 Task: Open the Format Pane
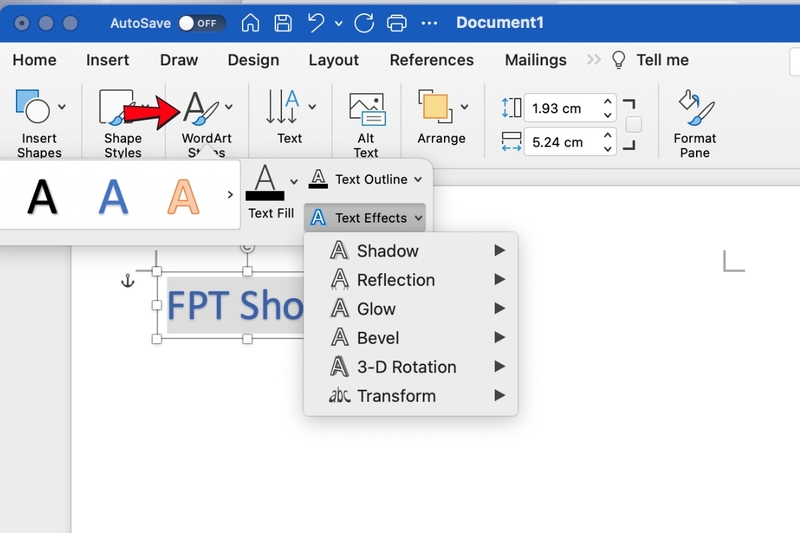click(x=695, y=124)
